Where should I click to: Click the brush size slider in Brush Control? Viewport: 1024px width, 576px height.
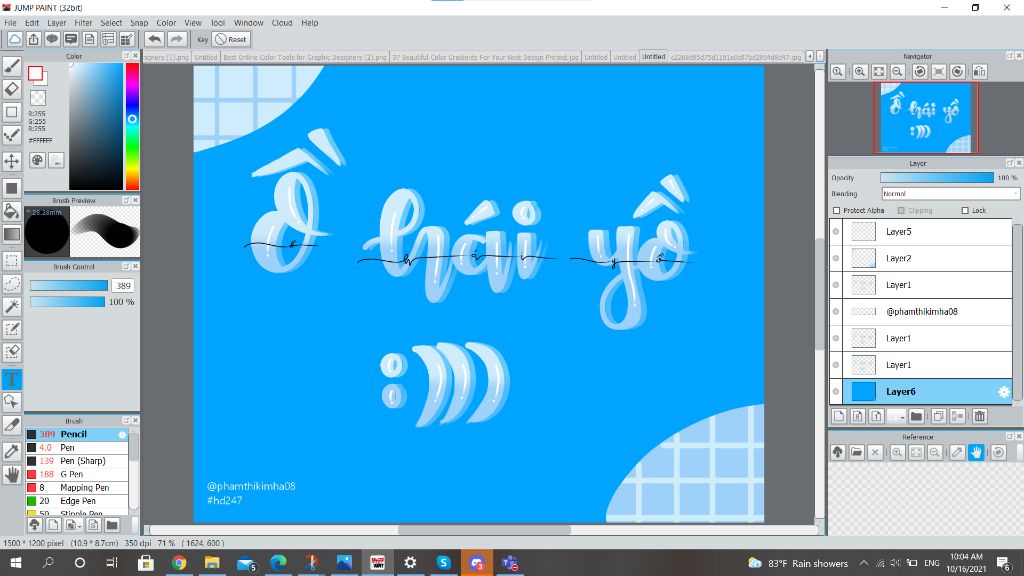pyautogui.click(x=69, y=285)
